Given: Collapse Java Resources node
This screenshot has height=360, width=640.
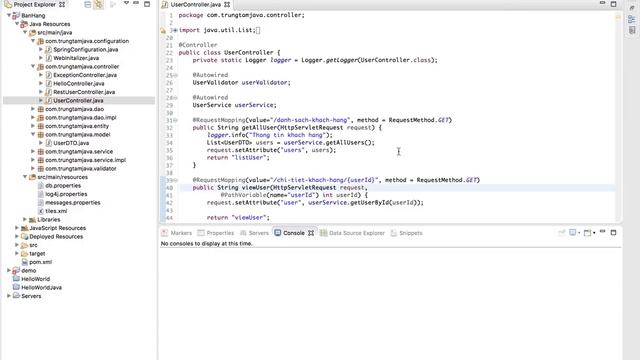Looking at the screenshot, I should pos(17,24).
